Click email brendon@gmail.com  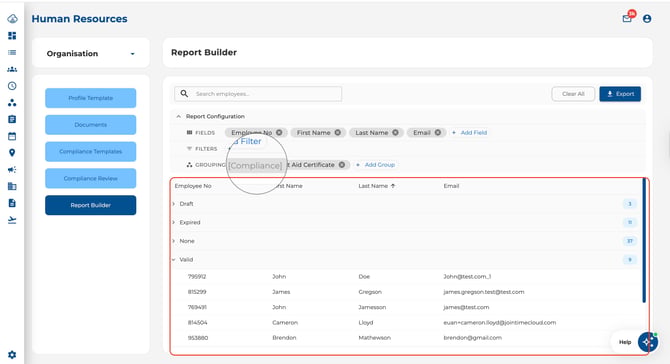(473, 338)
